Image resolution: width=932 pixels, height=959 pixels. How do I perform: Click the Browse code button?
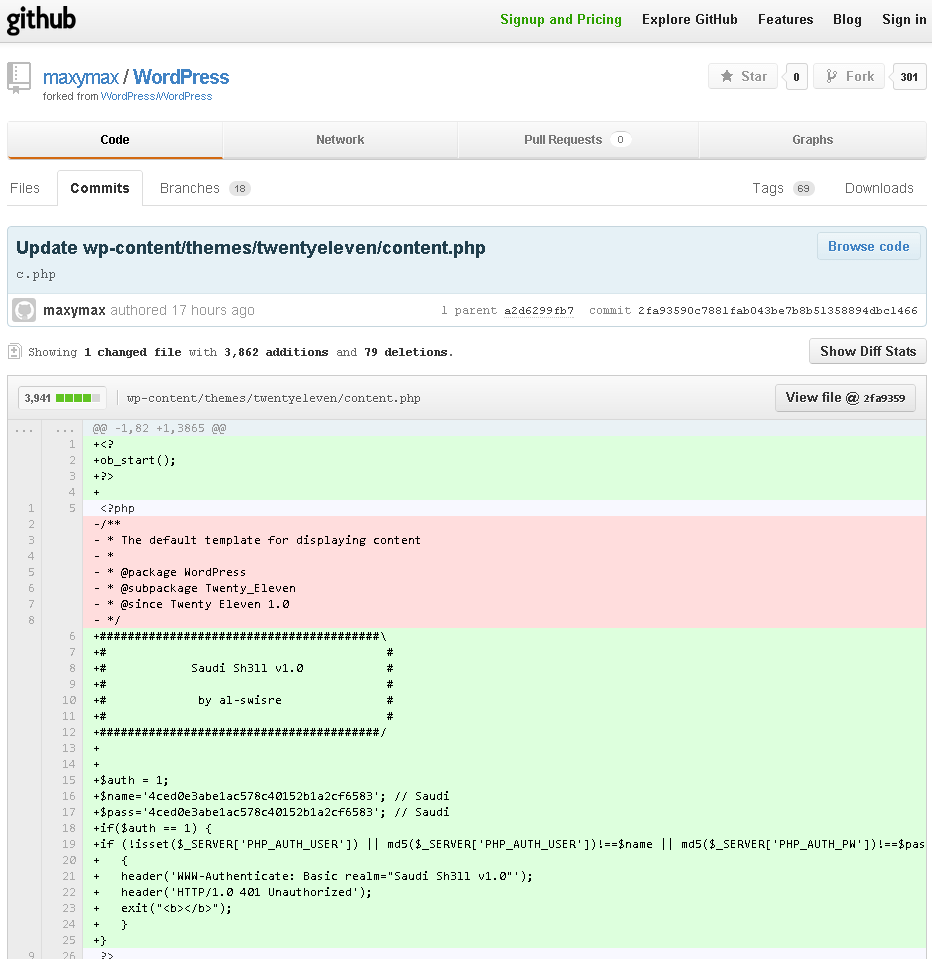tap(868, 246)
